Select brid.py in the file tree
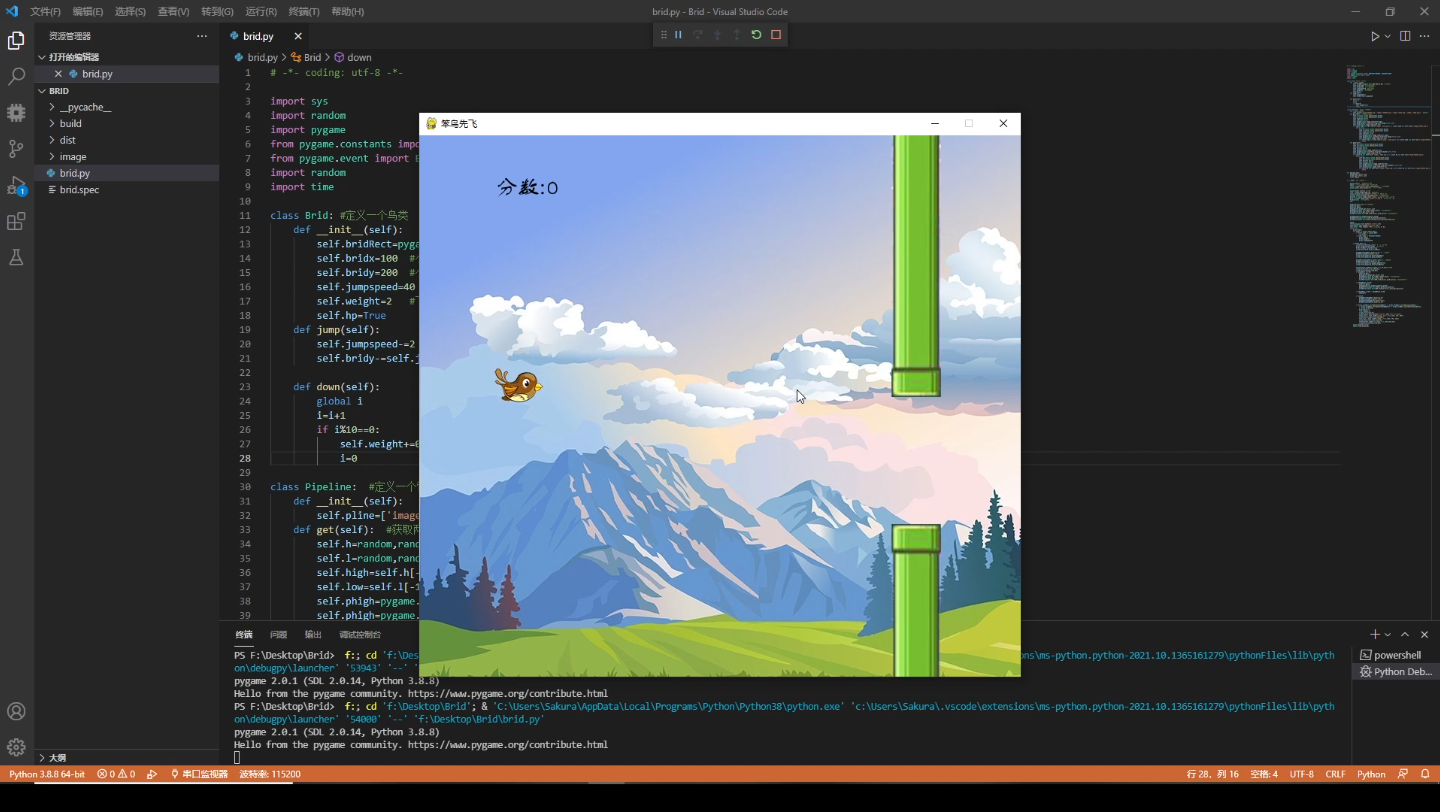Screen dimensions: 1440x812 pos(127,173)
